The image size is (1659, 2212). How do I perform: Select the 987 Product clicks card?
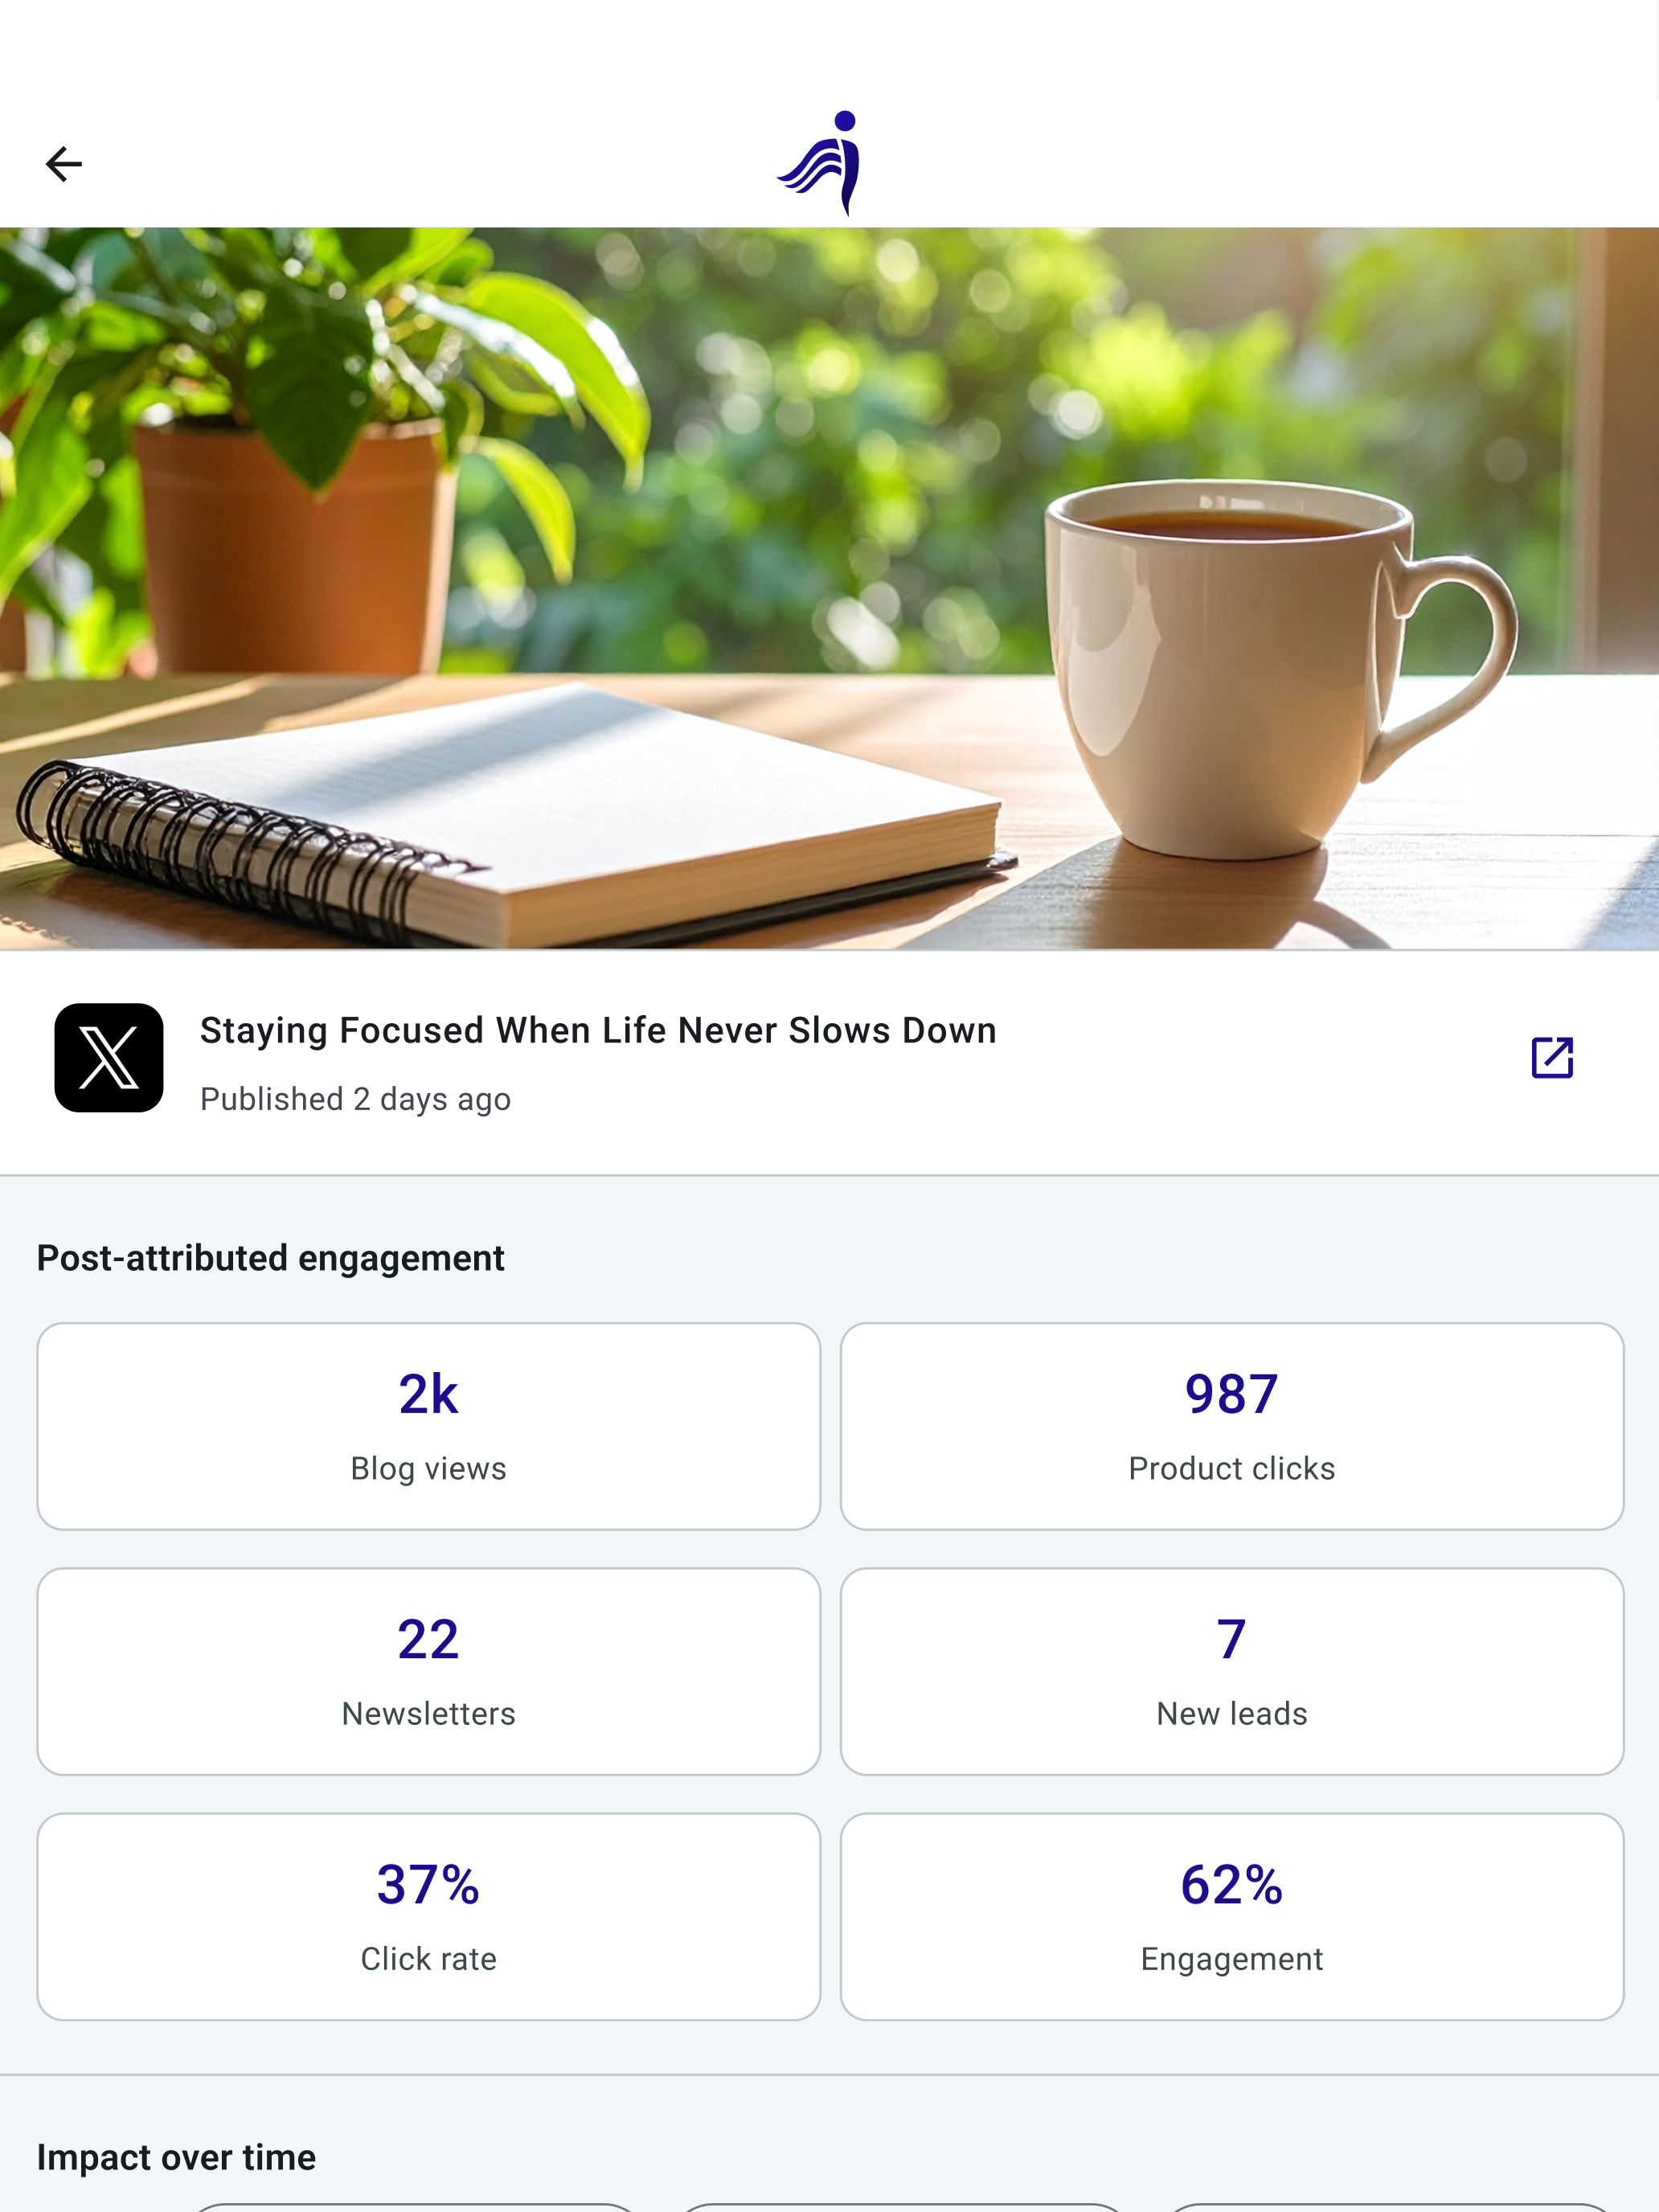tap(1232, 1426)
